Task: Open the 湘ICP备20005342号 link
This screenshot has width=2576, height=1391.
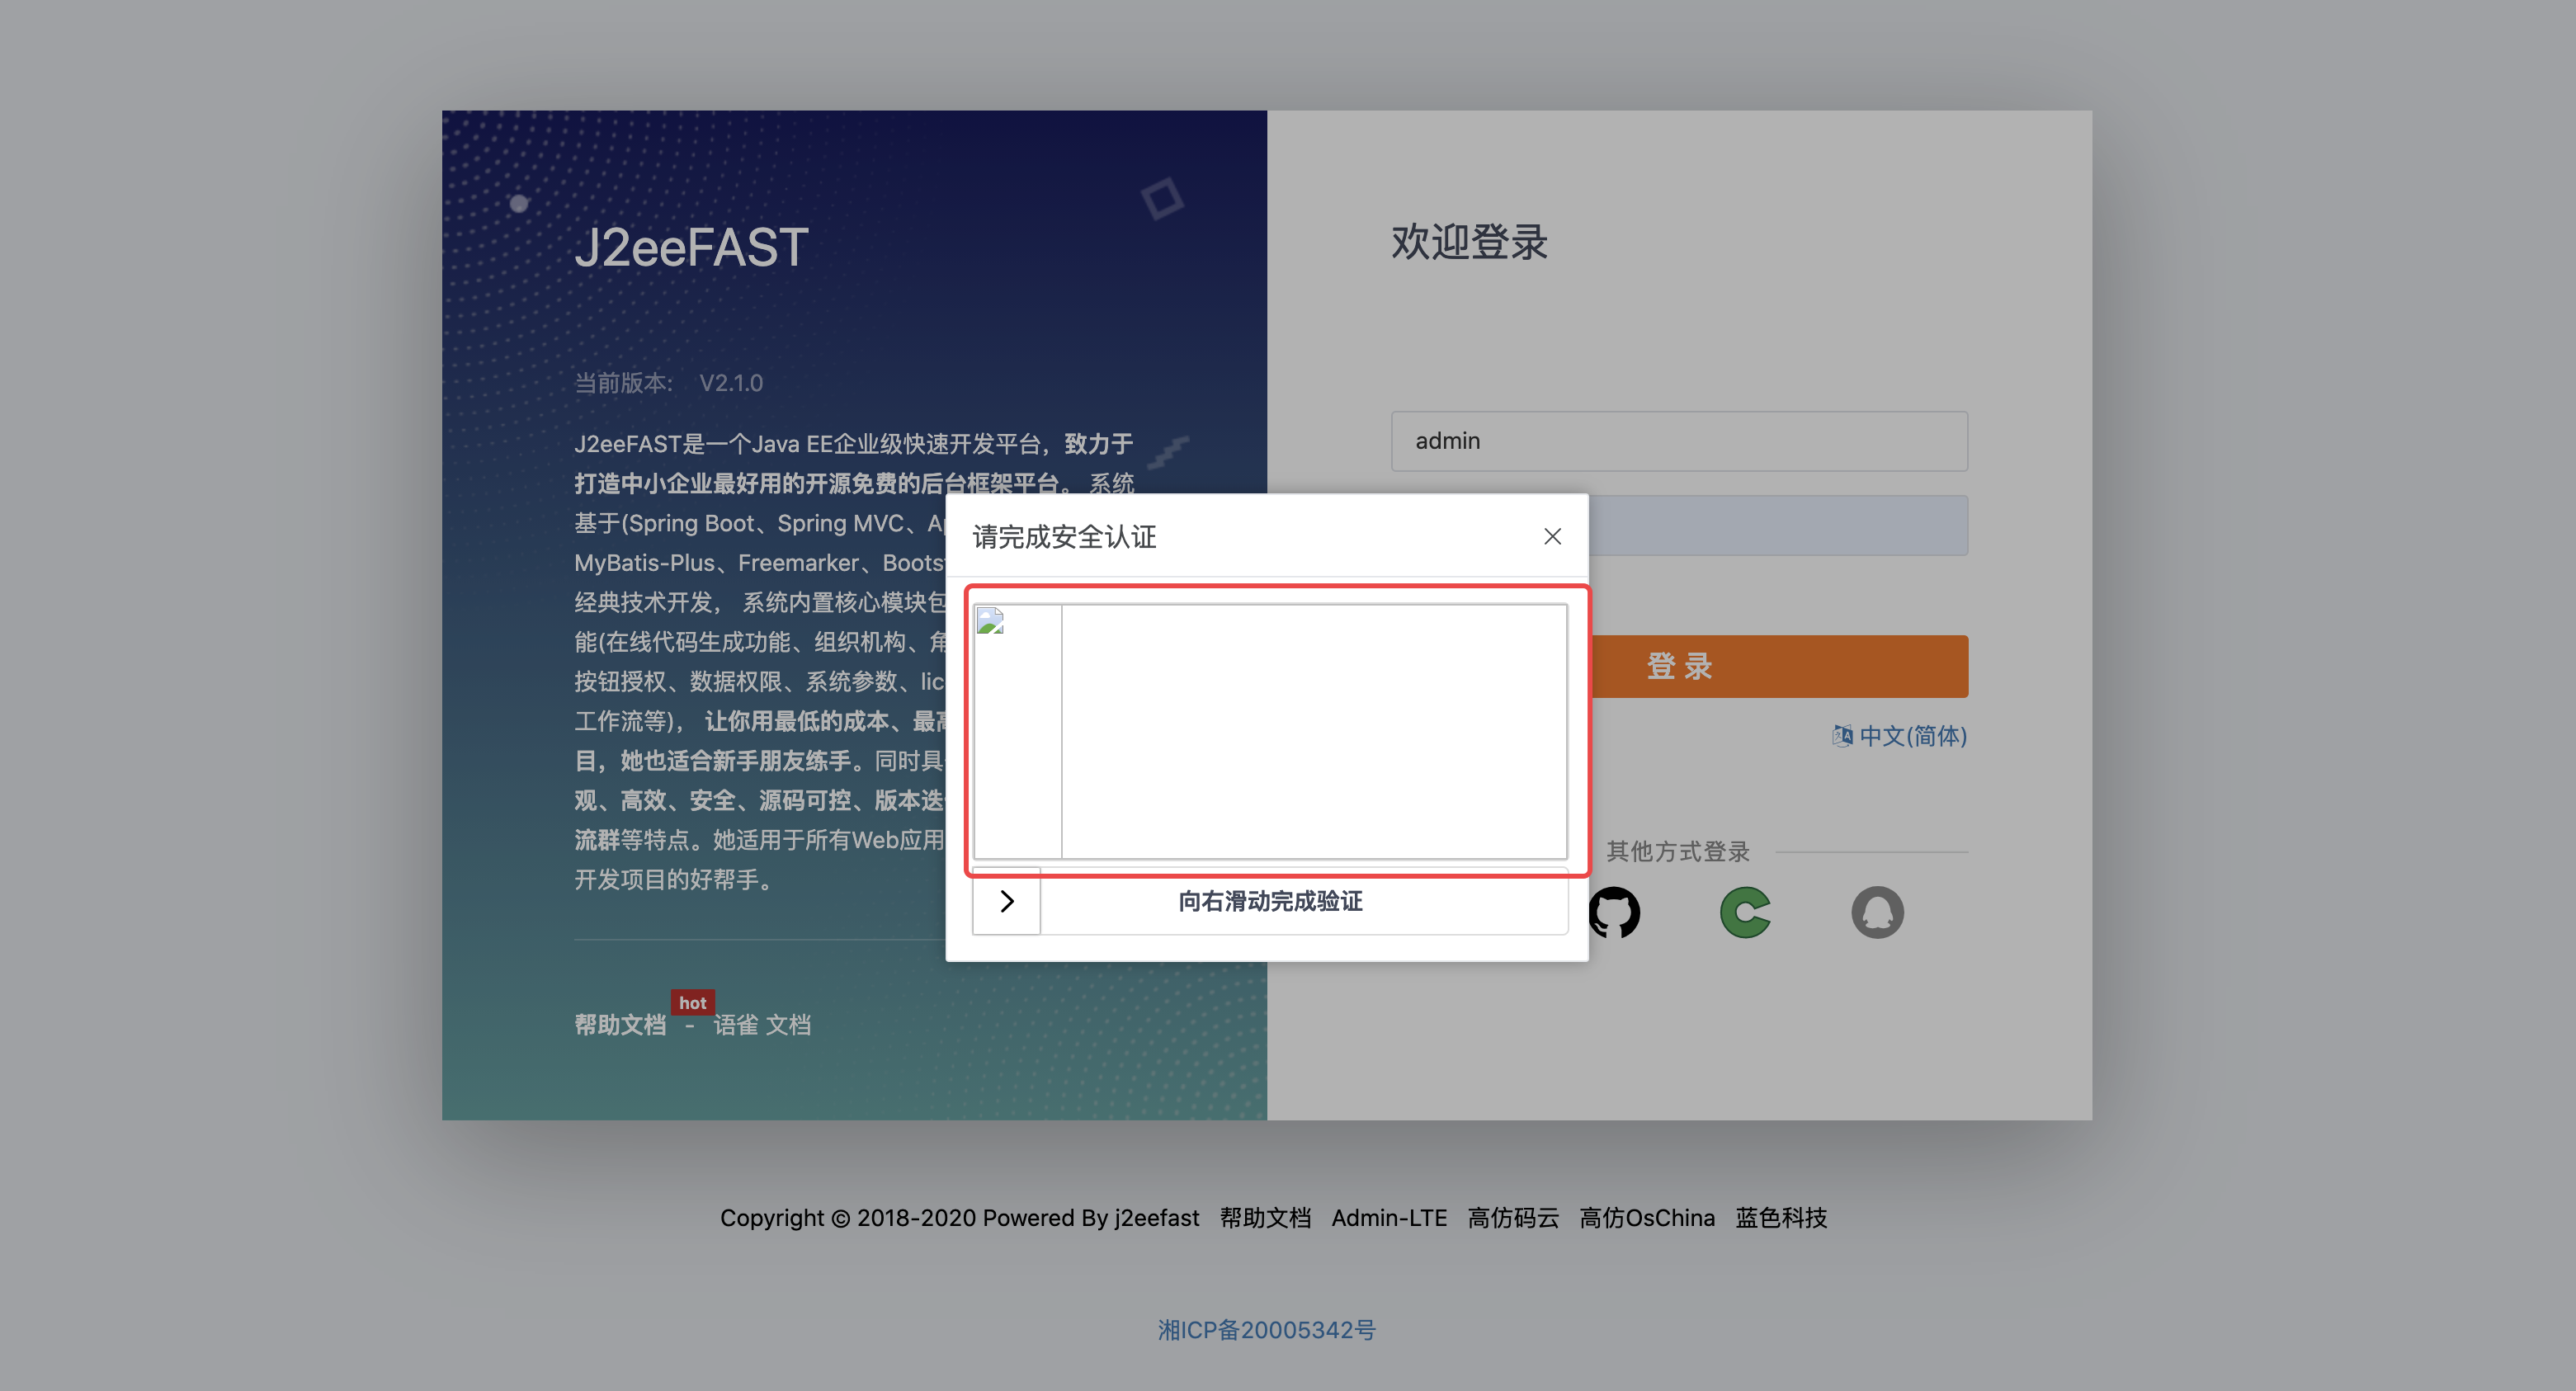Action: click(x=1267, y=1330)
